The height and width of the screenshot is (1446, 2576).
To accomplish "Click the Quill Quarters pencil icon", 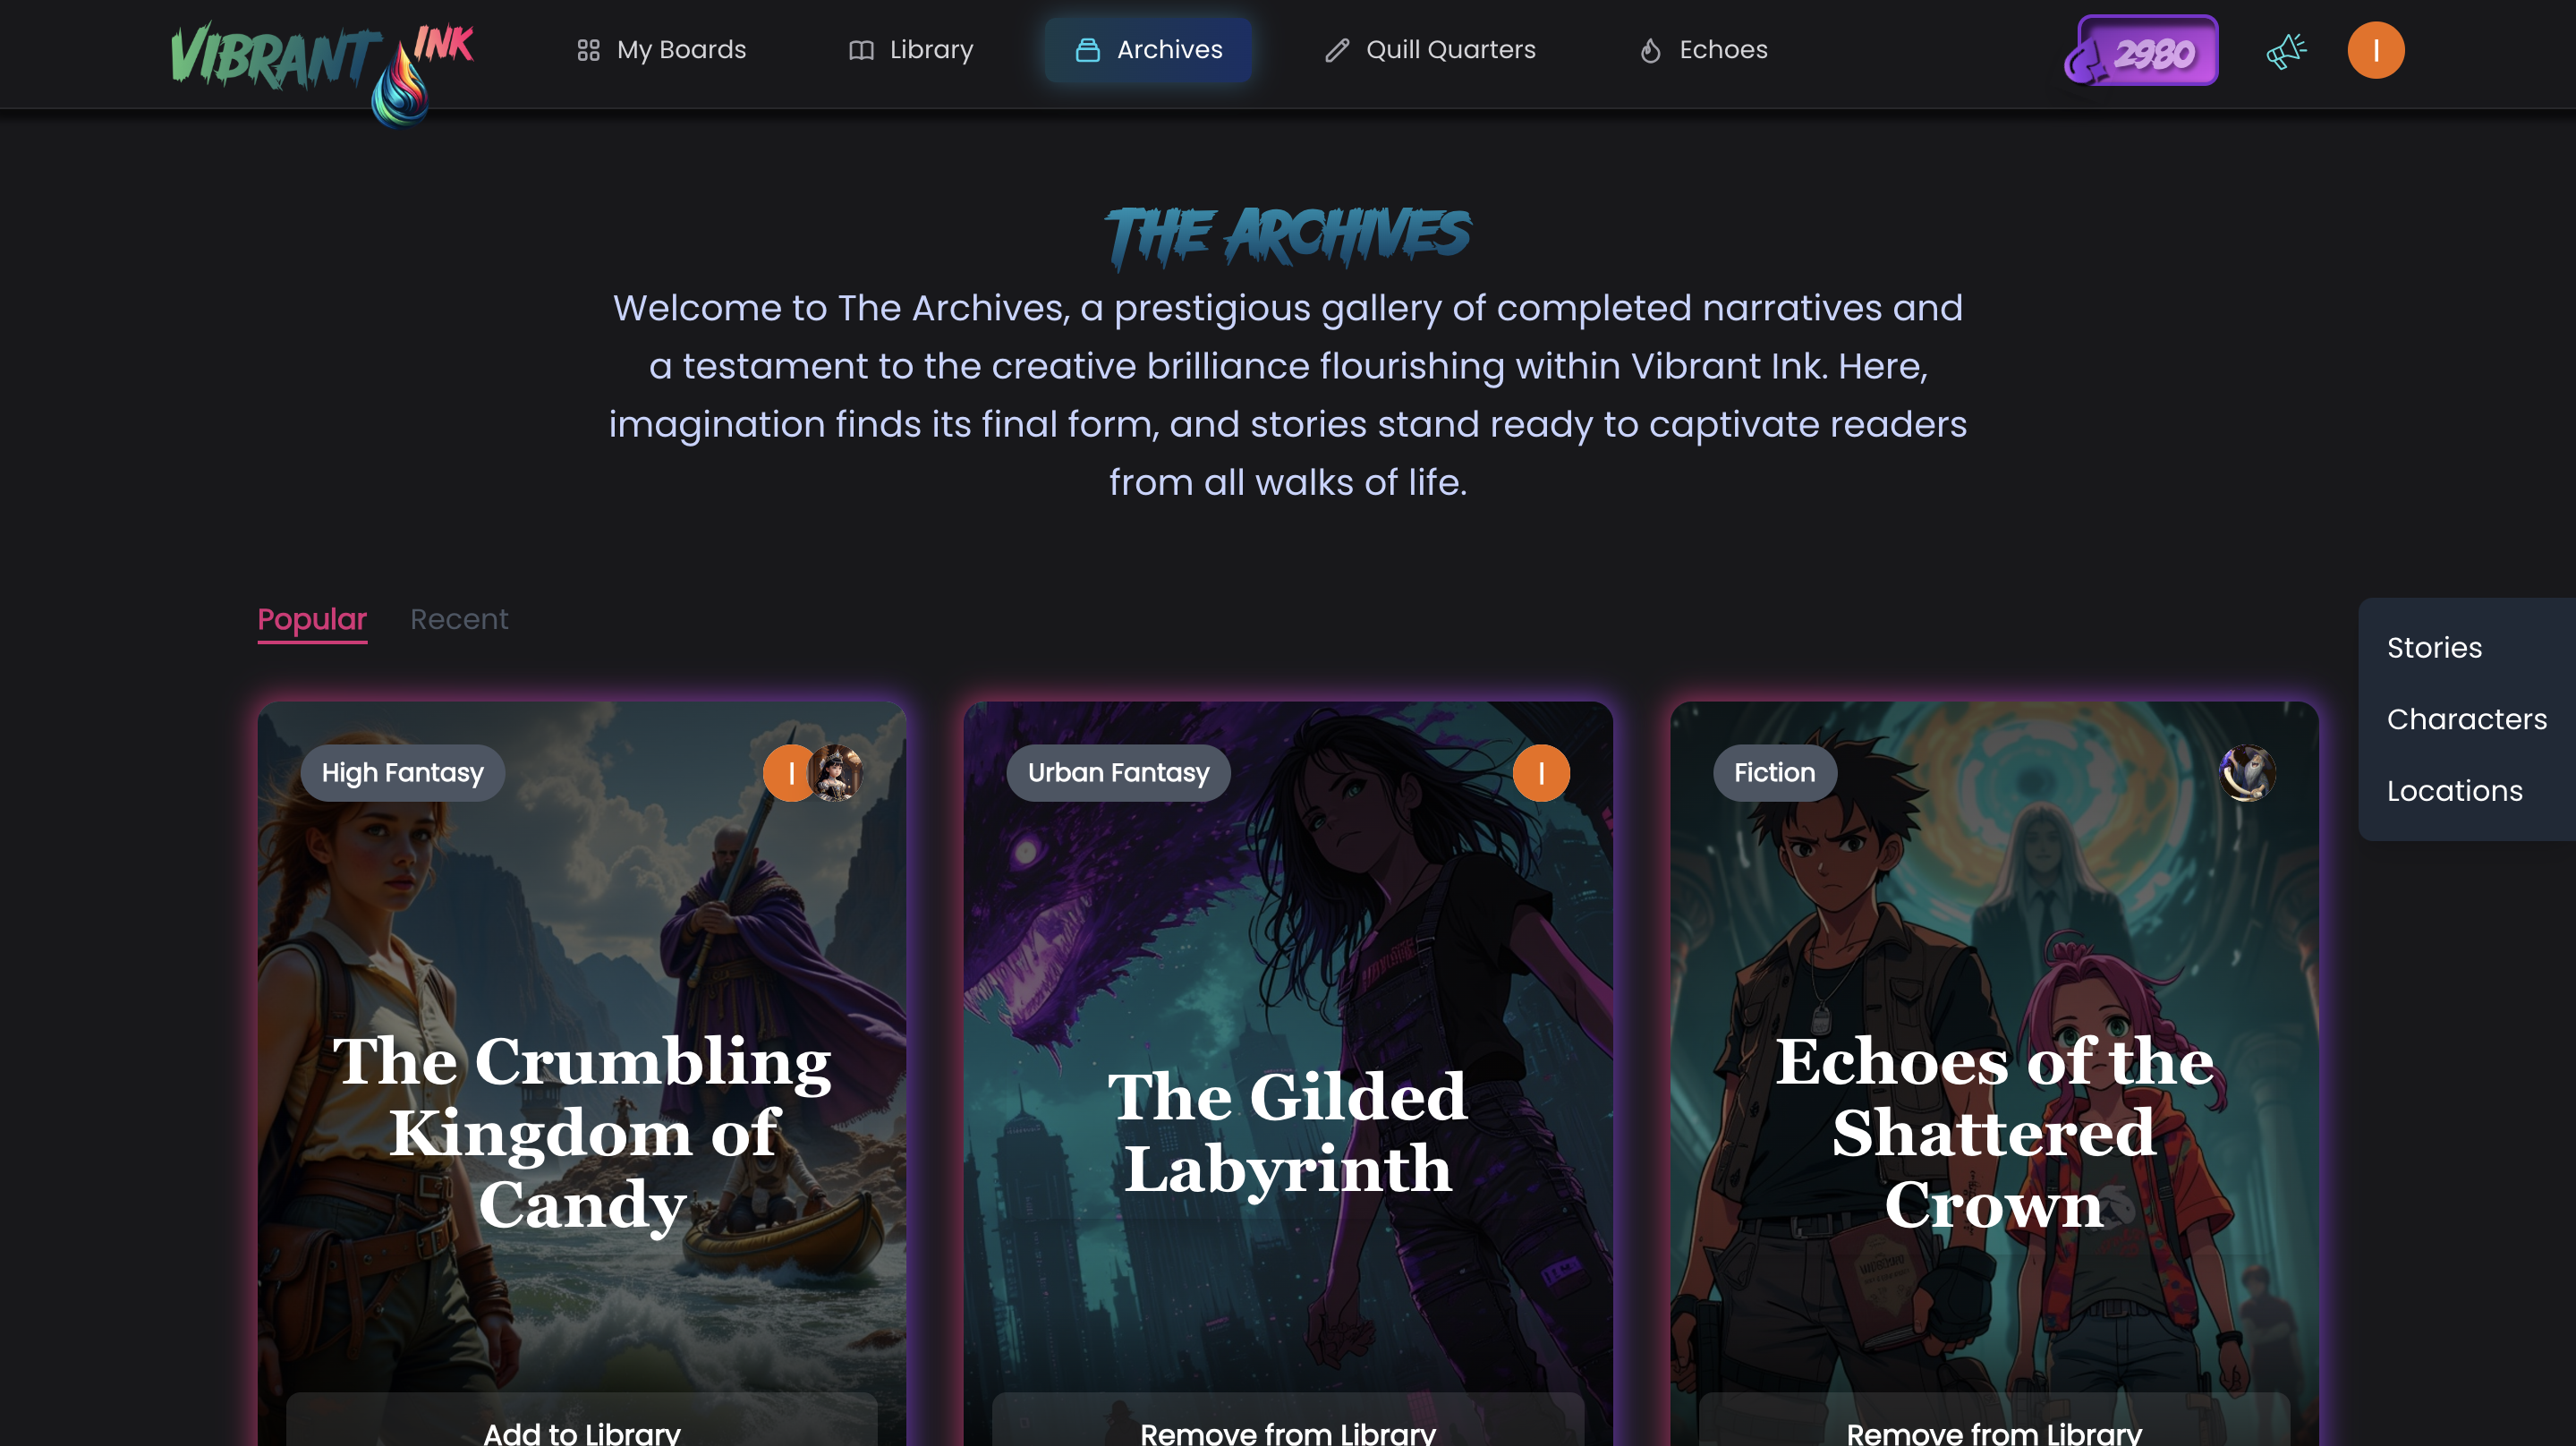I will [x=1337, y=50].
